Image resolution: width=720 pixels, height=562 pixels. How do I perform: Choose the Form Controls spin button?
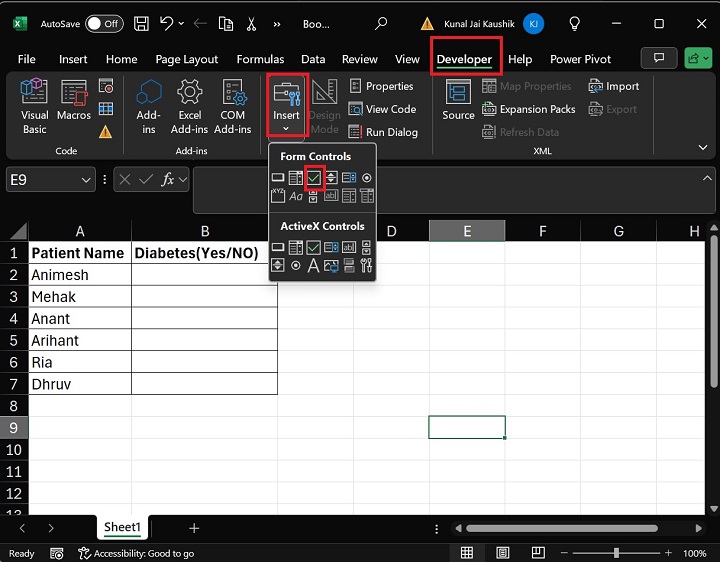pos(331,178)
